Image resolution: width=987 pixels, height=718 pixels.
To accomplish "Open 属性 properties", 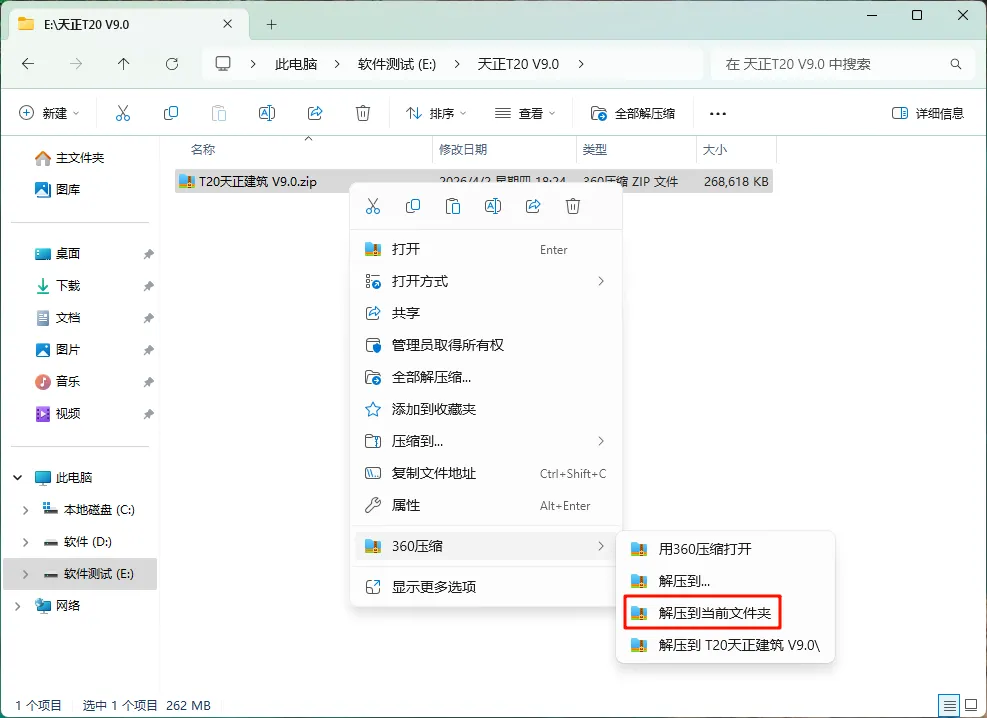I will [x=486, y=505].
